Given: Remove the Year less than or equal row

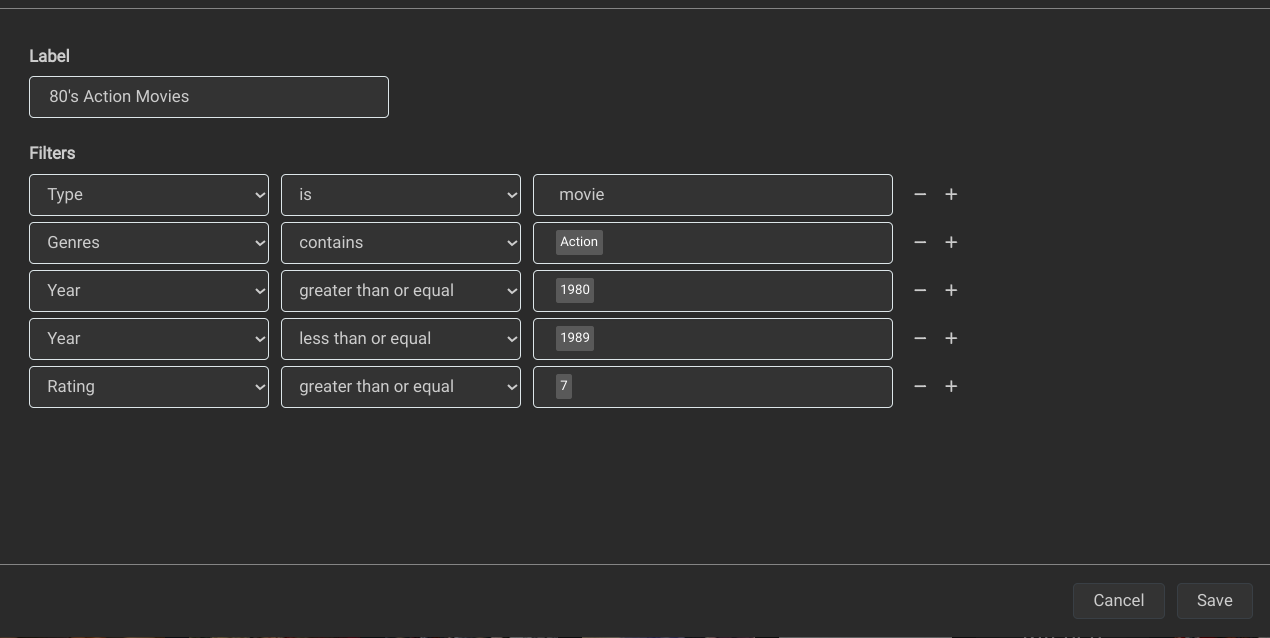Looking at the screenshot, I should tap(920, 338).
